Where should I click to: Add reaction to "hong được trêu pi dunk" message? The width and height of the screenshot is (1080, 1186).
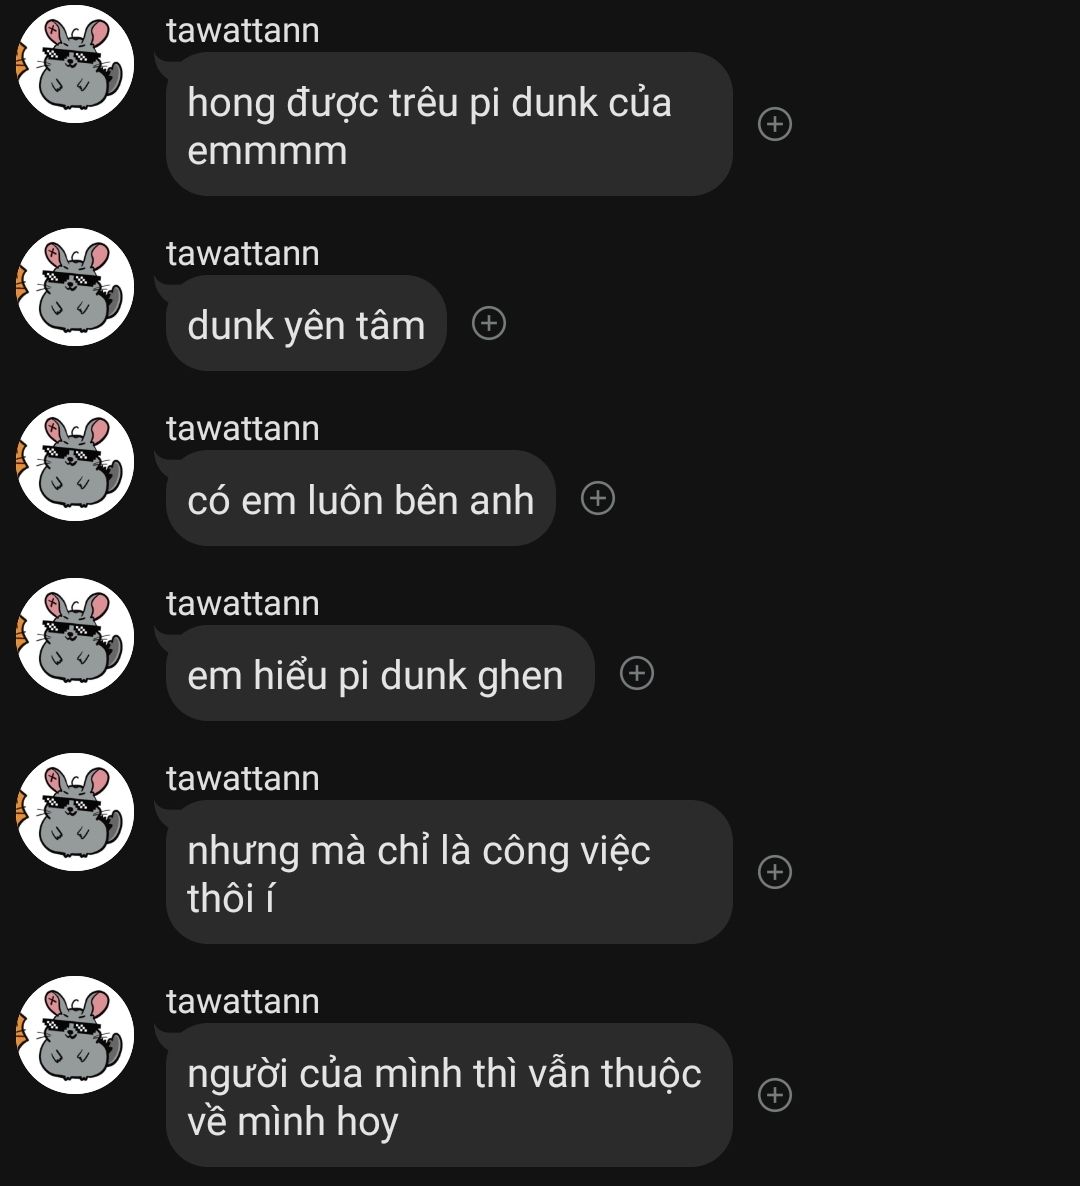[x=774, y=124]
